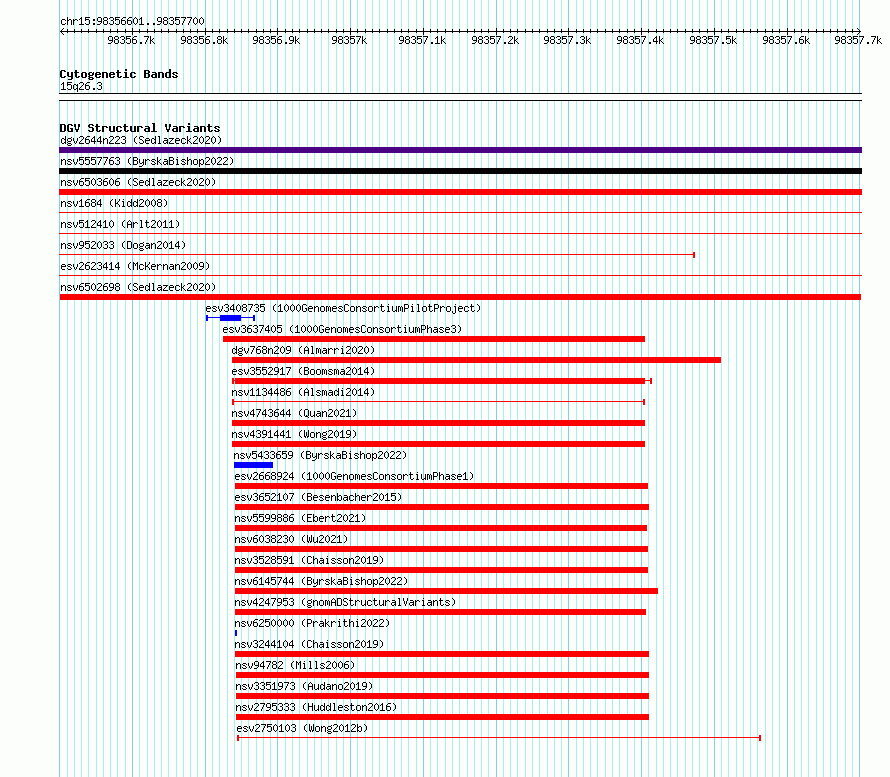Open nsv6503606 (Sedlazeck2020) variant label
890x777 pixels.
click(x=138, y=182)
